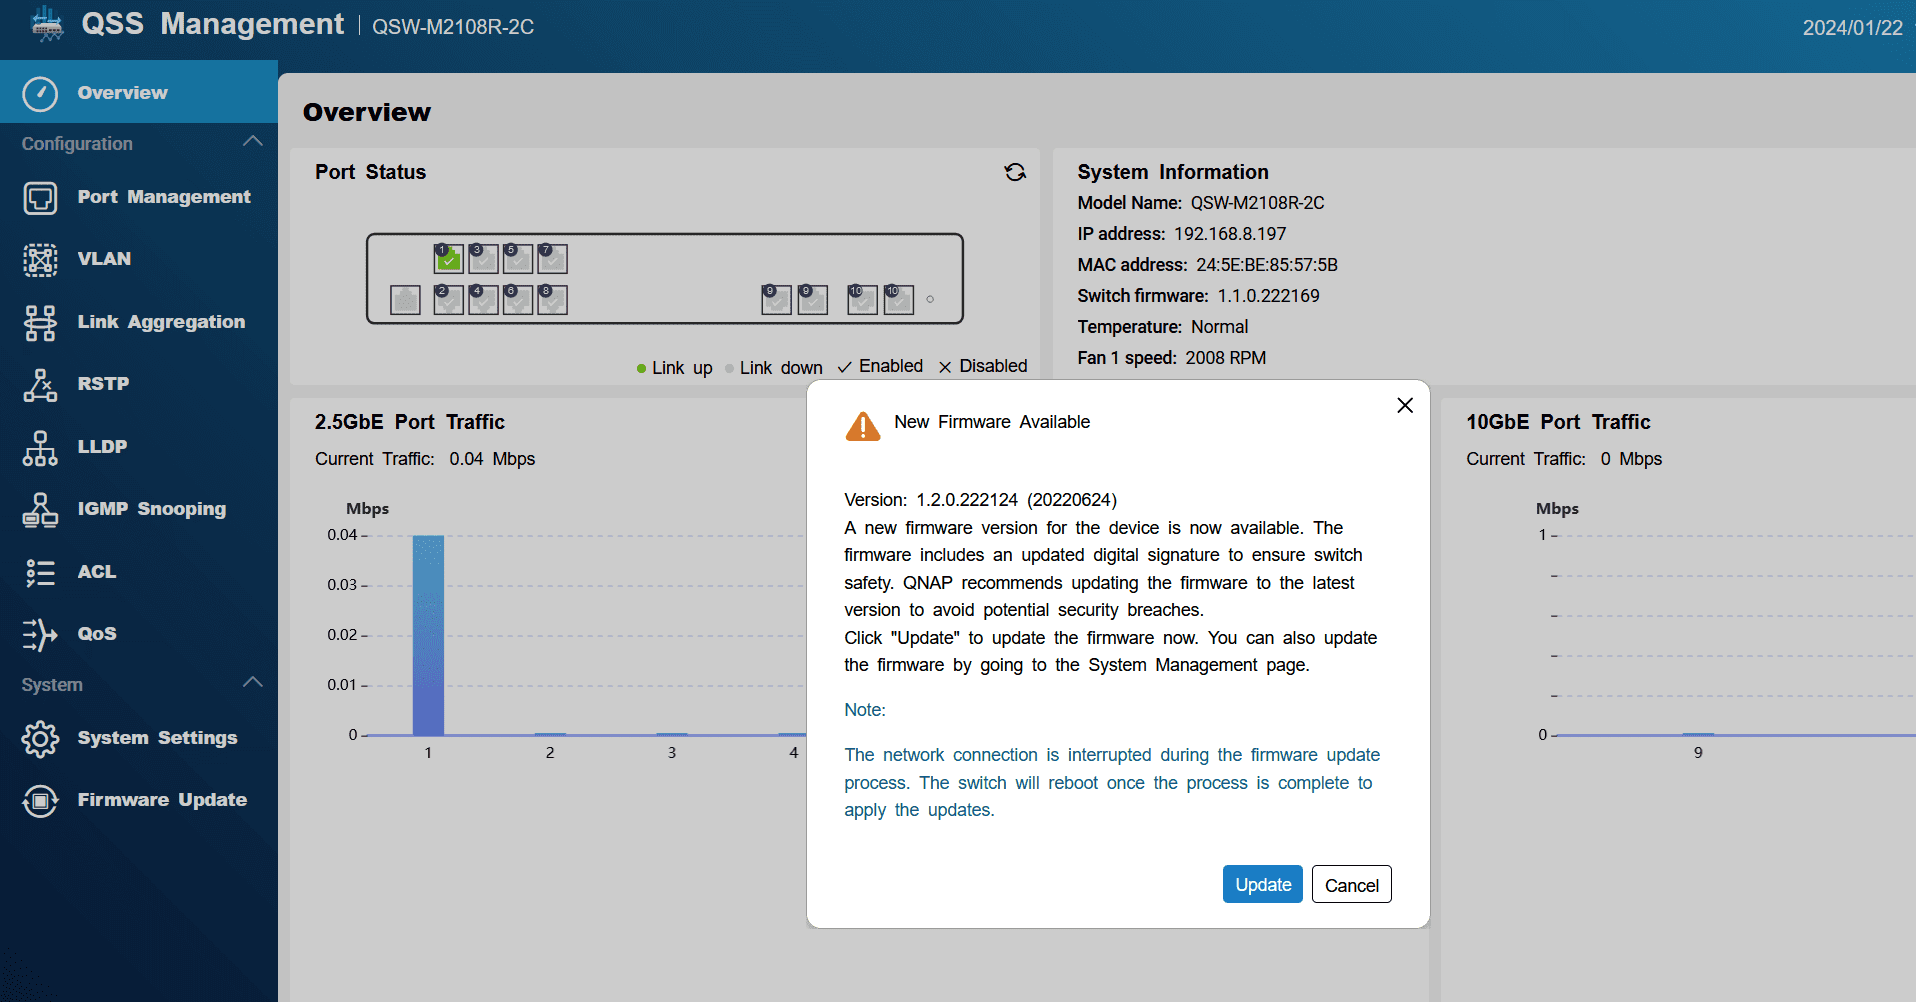
Task: Click the System Settings gear icon
Action: (40, 739)
